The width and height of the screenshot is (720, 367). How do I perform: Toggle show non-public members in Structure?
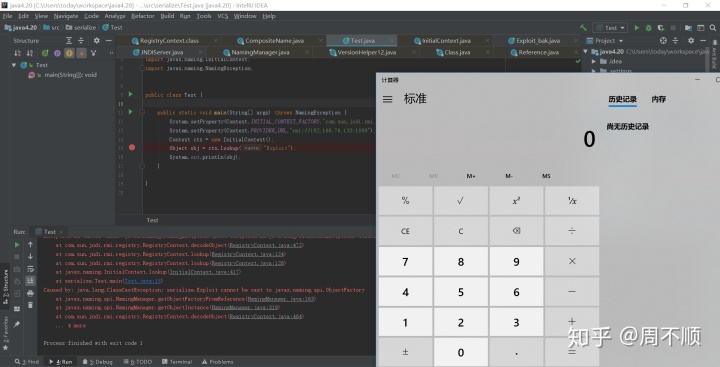pyautogui.click(x=82, y=53)
